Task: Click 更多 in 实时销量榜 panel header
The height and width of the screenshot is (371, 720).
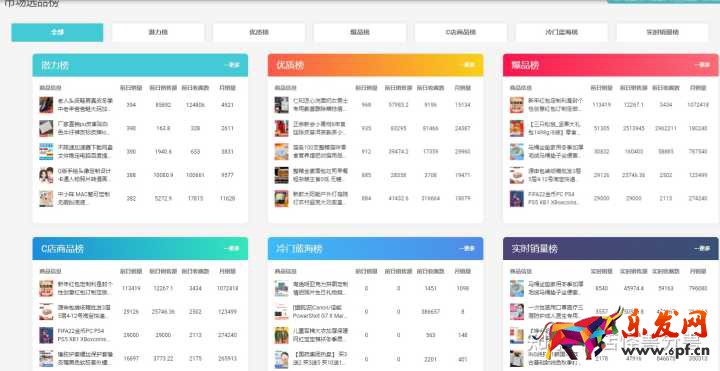Action: point(702,248)
